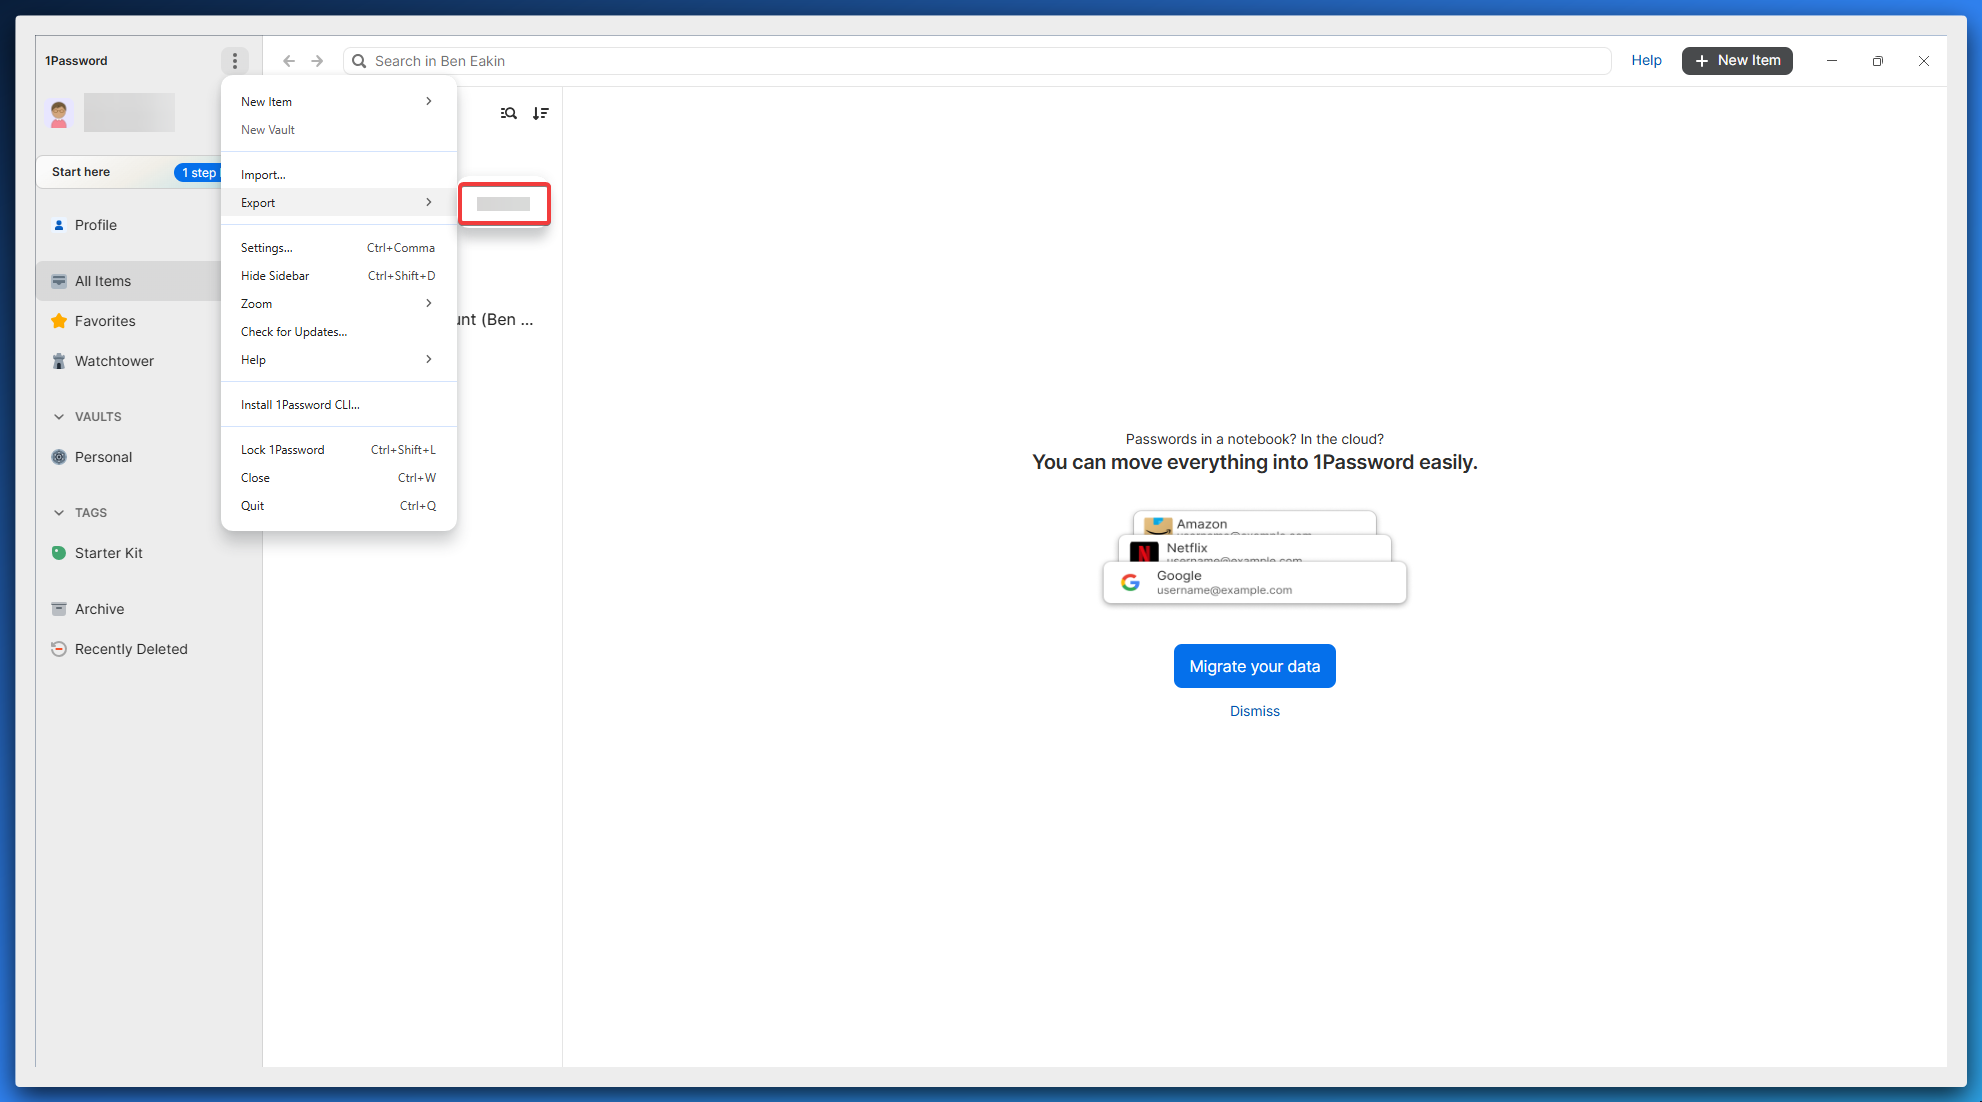Expand the Zoom submenu
This screenshot has width=1982, height=1102.
[338, 304]
